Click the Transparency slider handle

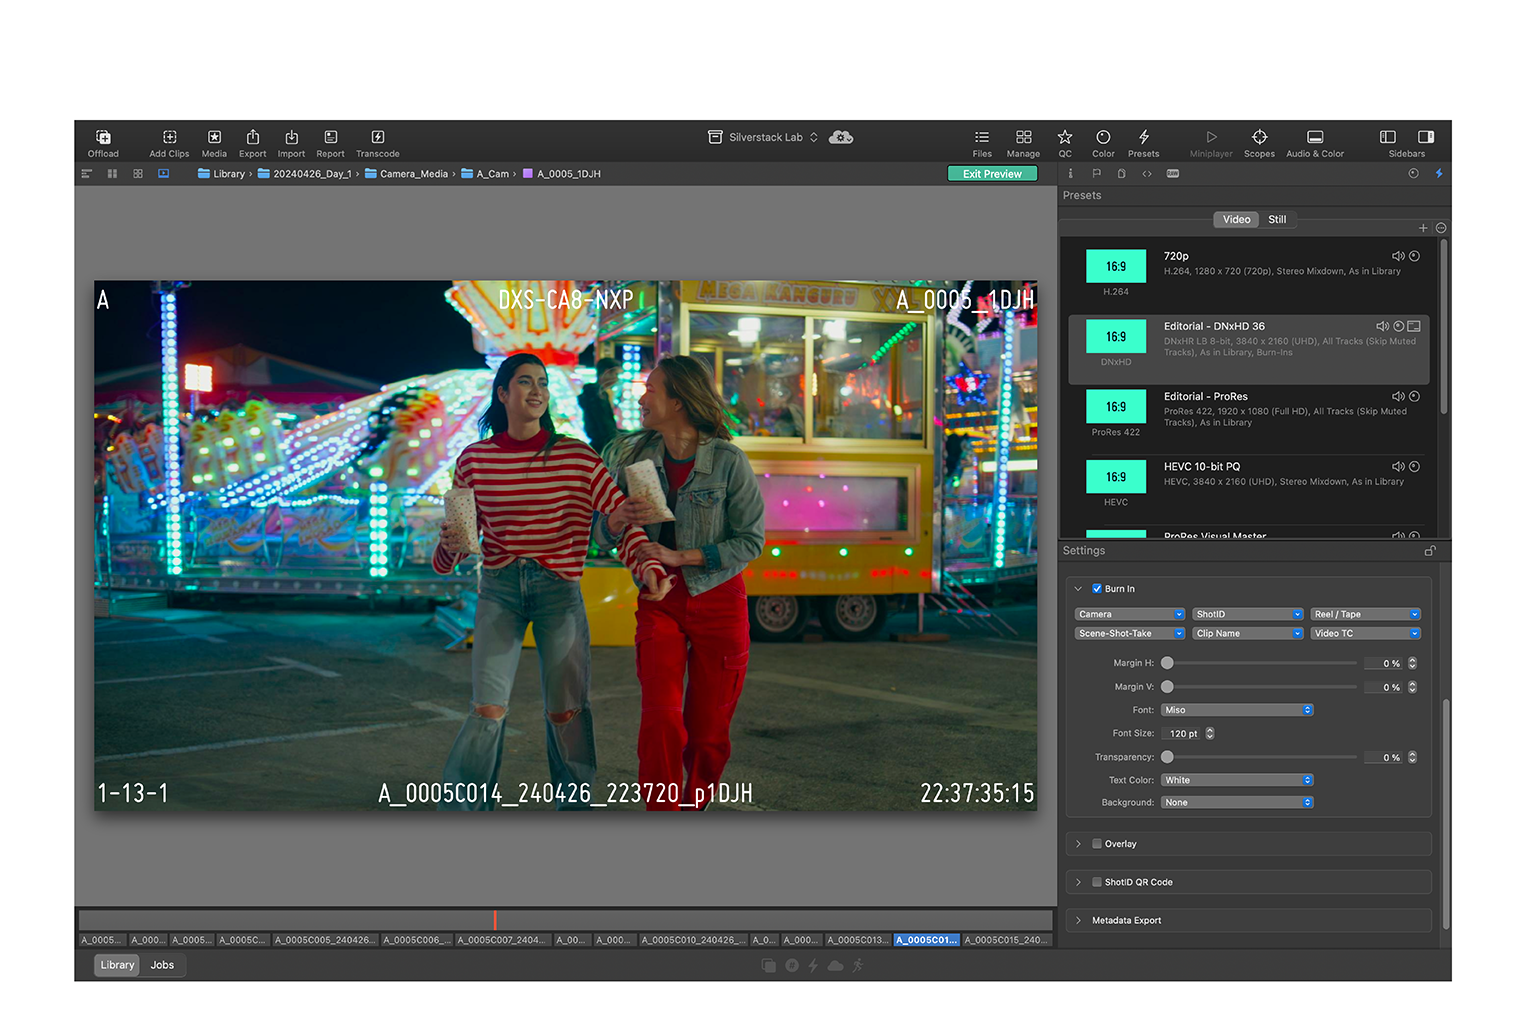1167,757
